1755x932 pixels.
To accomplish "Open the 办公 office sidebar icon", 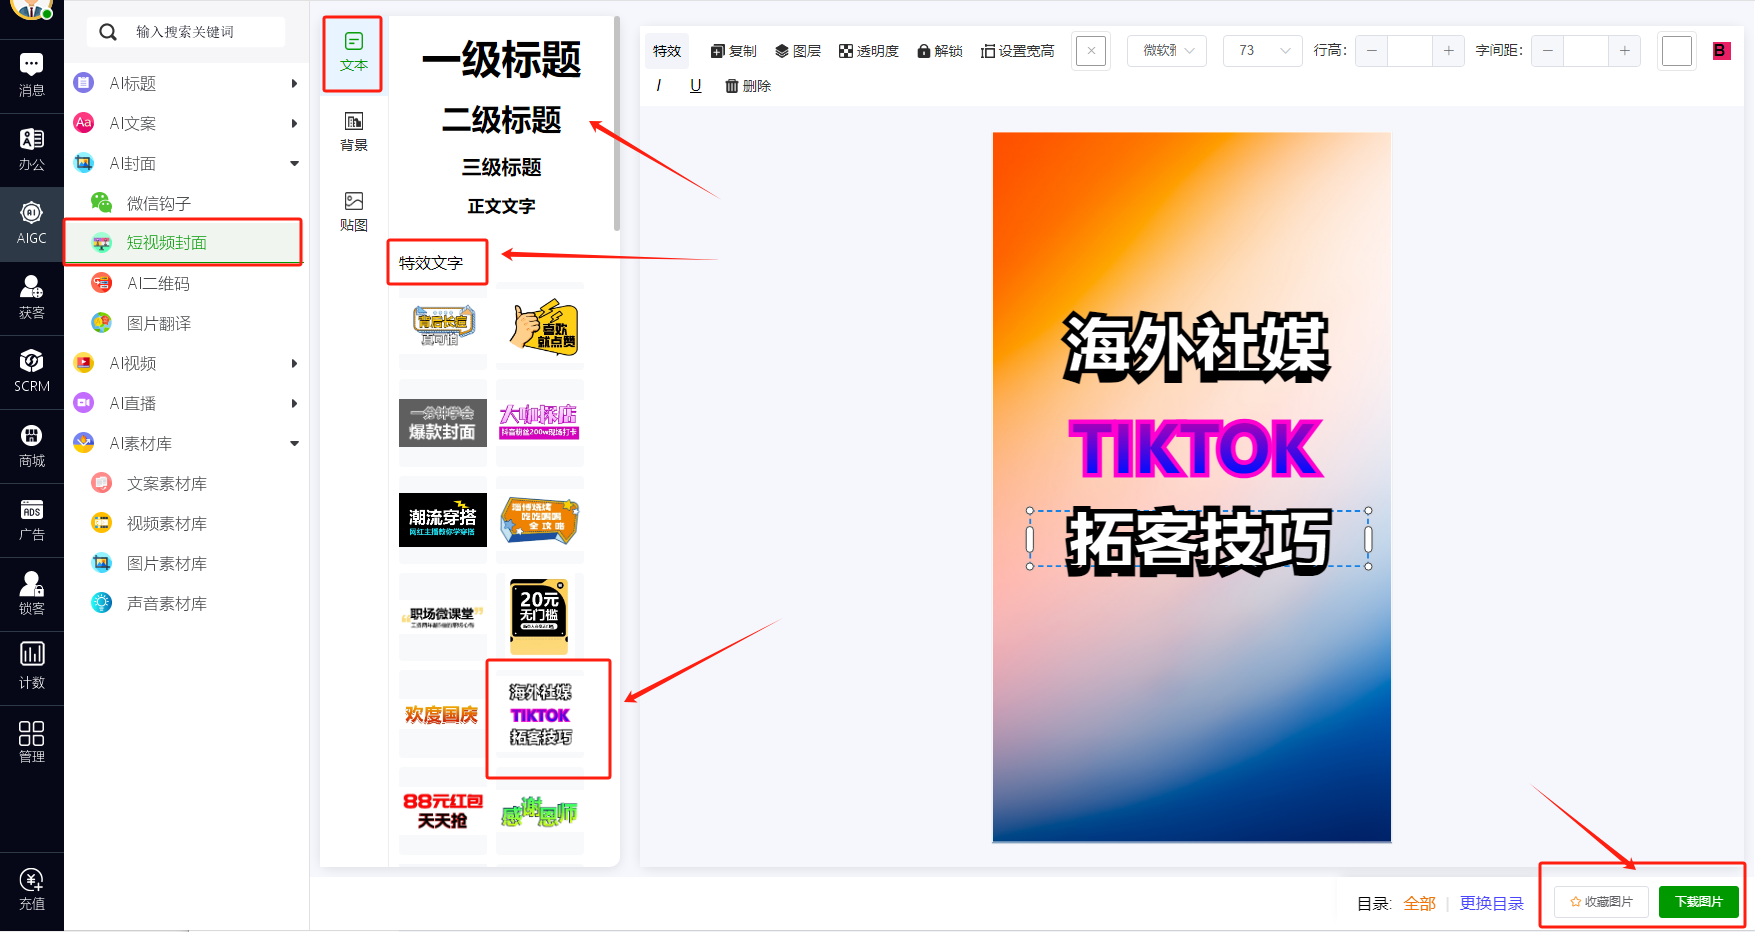I will tap(32, 150).
